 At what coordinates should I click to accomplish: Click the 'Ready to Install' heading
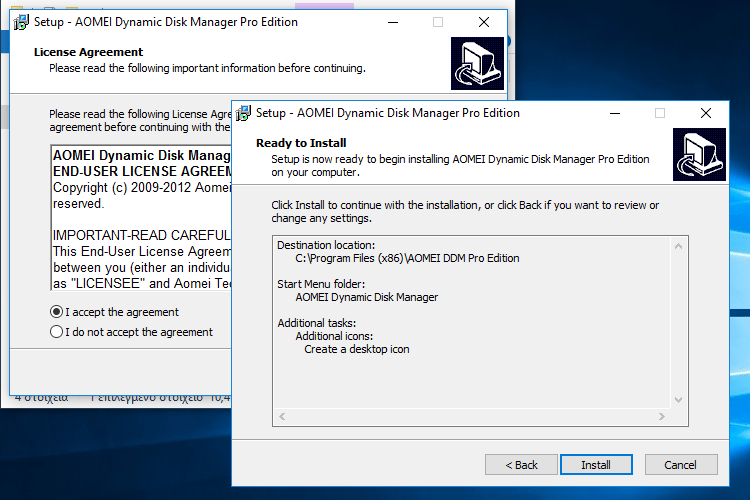tap(301, 143)
